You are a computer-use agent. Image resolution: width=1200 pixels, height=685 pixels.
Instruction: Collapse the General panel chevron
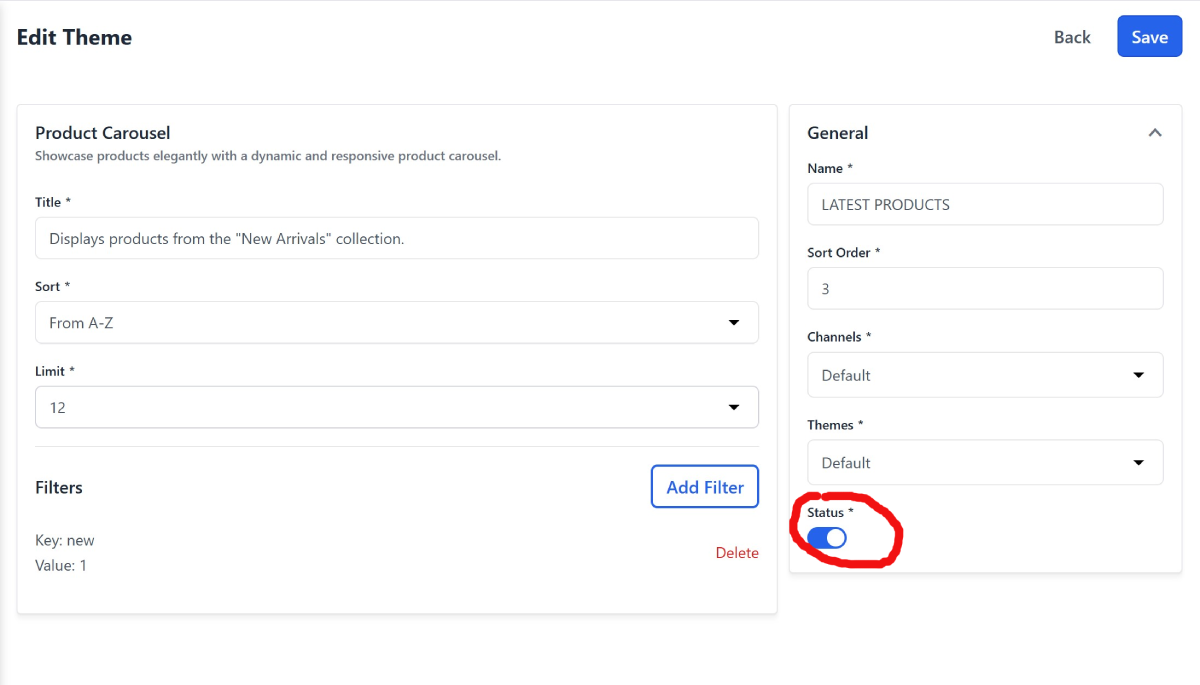point(1155,133)
